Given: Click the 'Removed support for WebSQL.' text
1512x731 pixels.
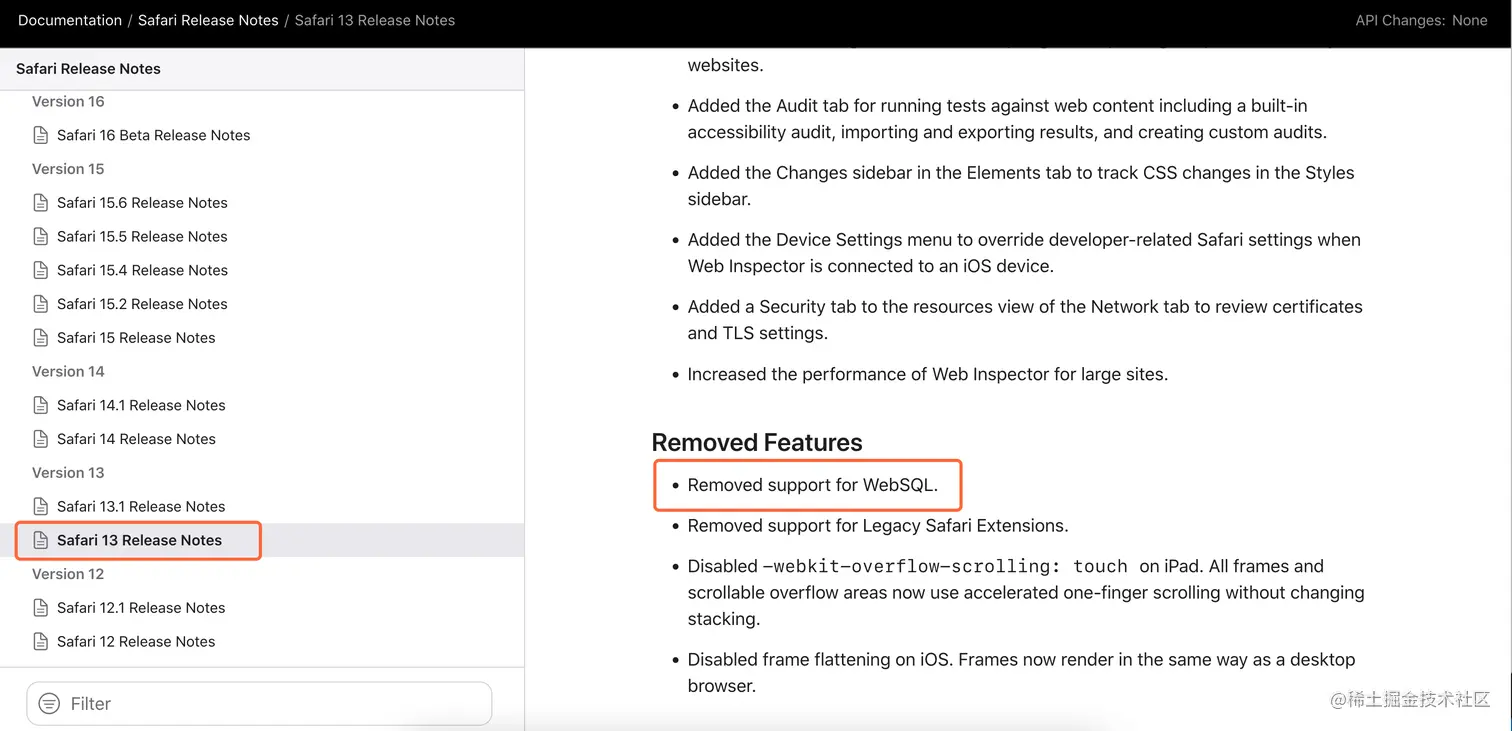Looking at the screenshot, I should click(813, 485).
